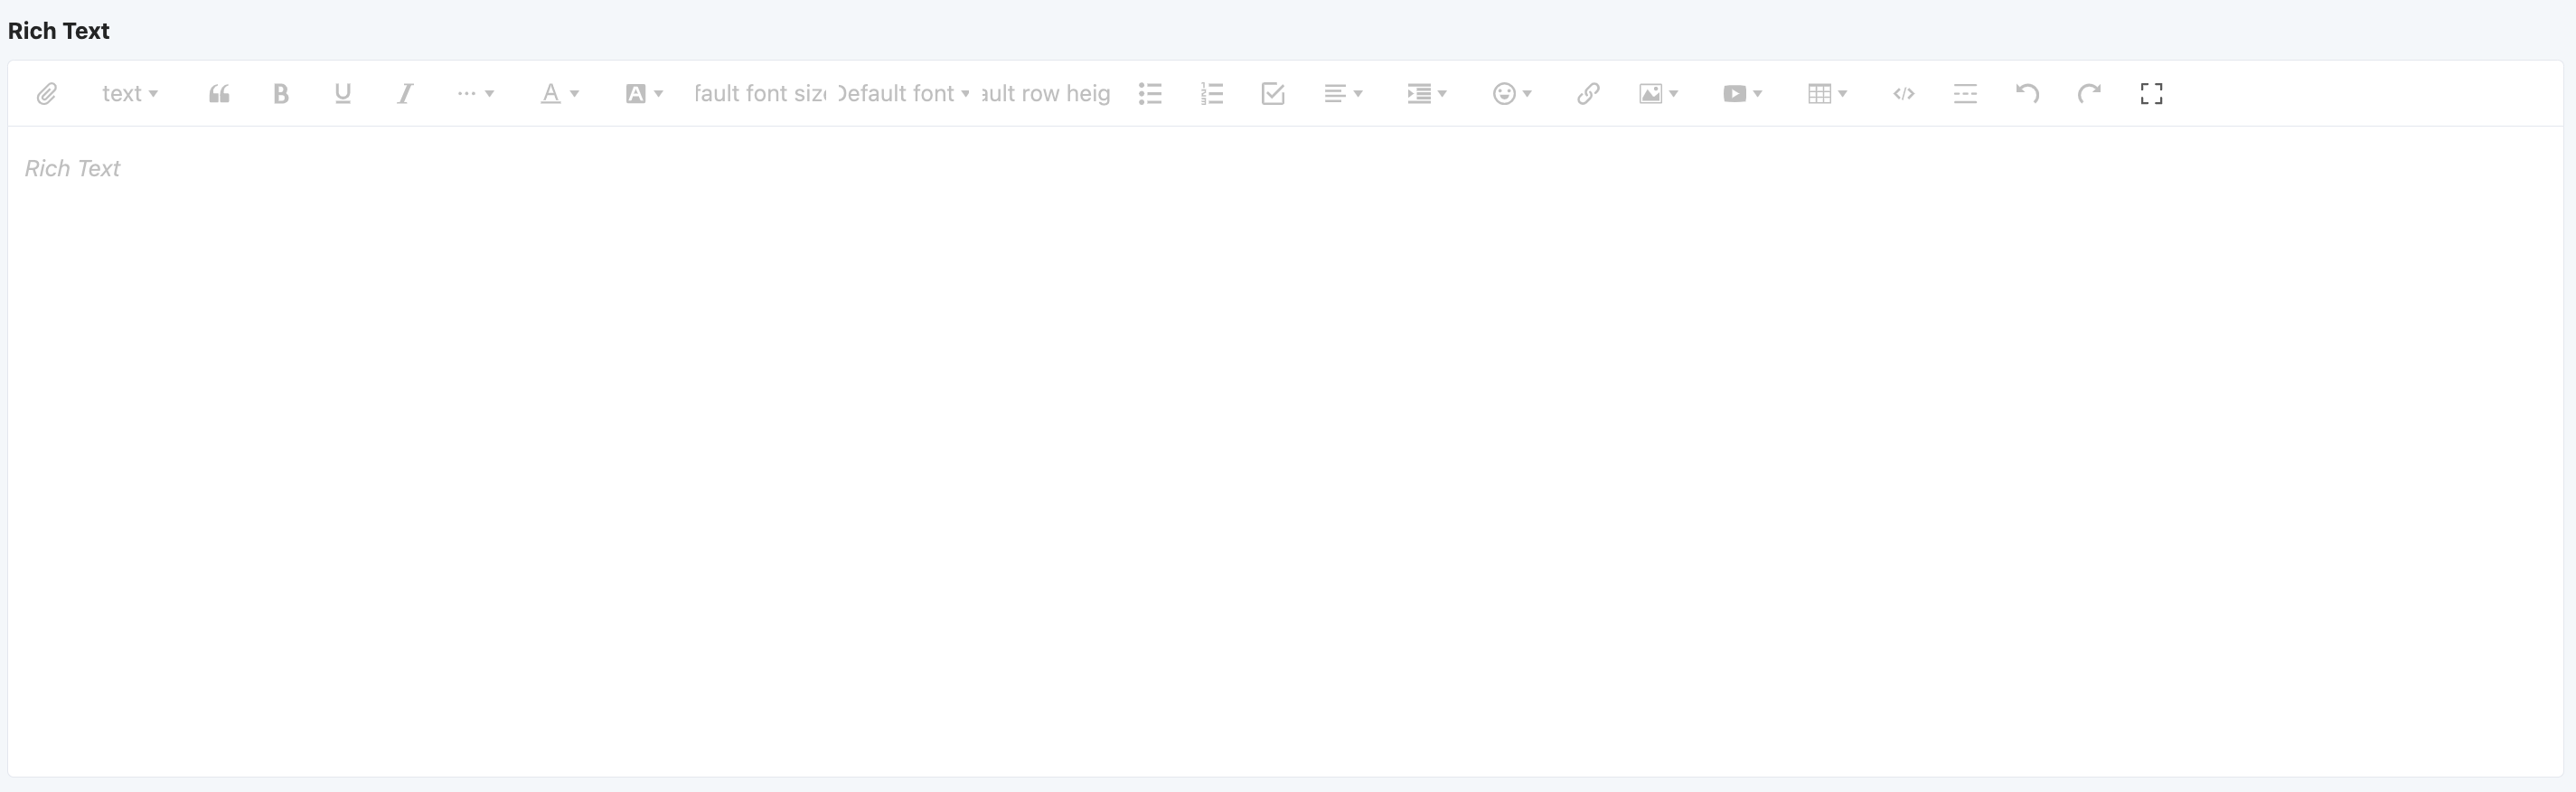Viewport: 2576px width, 792px height.
Task: Open the text heading style dropdown
Action: (x=129, y=94)
